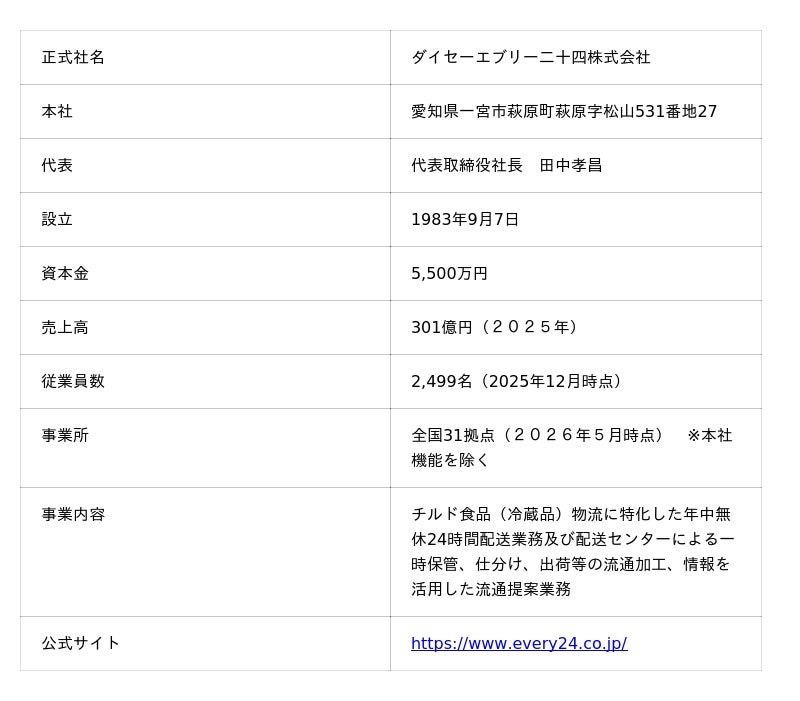
Task: Click the 事業内容 row label
Action: [73, 514]
